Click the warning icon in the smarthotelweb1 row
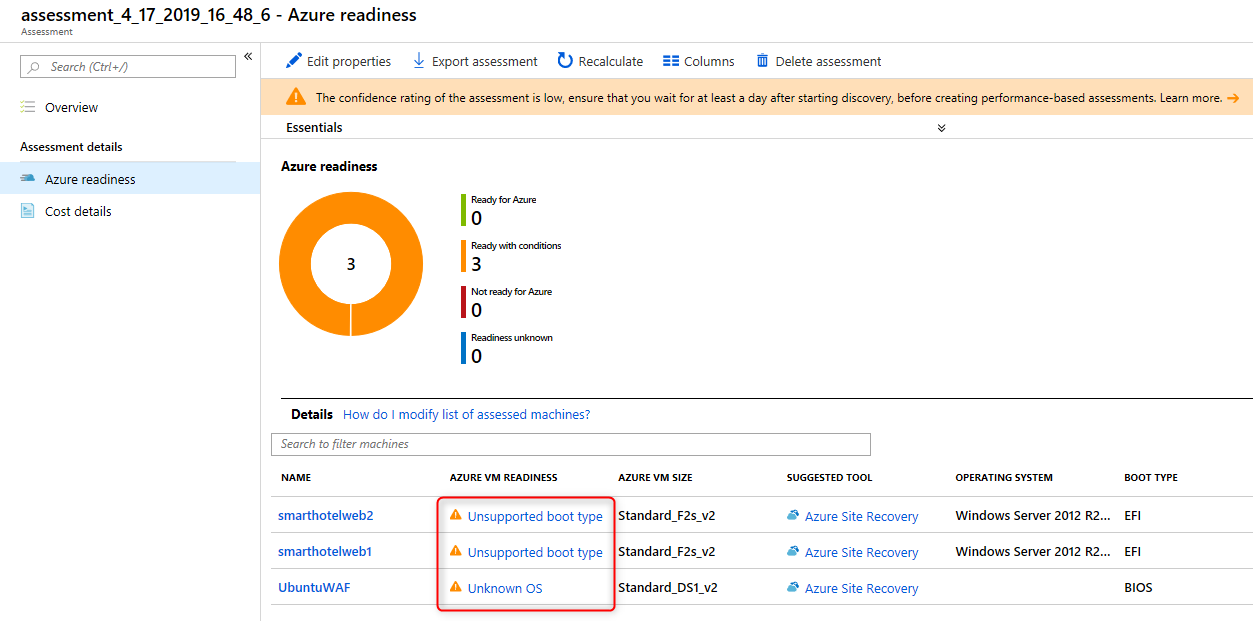Image resolution: width=1253 pixels, height=621 pixels. click(x=456, y=551)
